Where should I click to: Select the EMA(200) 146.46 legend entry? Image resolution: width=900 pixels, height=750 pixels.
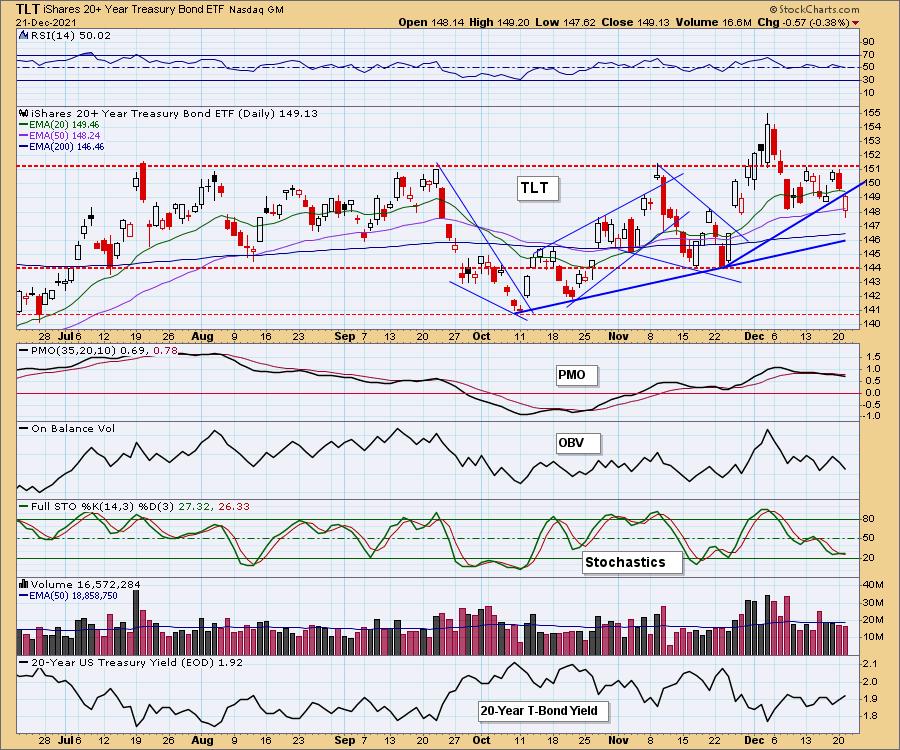(61, 146)
